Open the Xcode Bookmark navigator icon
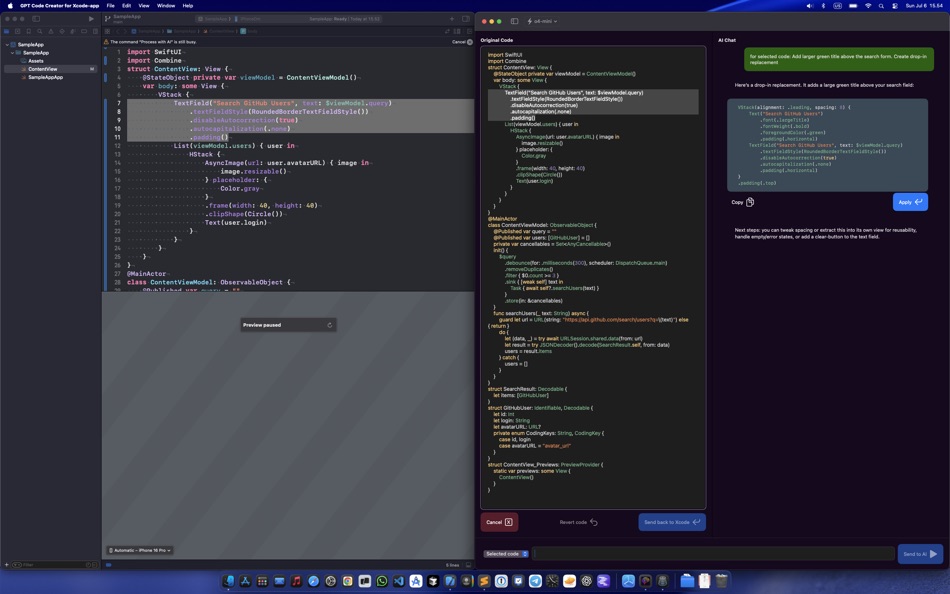This screenshot has height=594, width=950. [28, 31]
